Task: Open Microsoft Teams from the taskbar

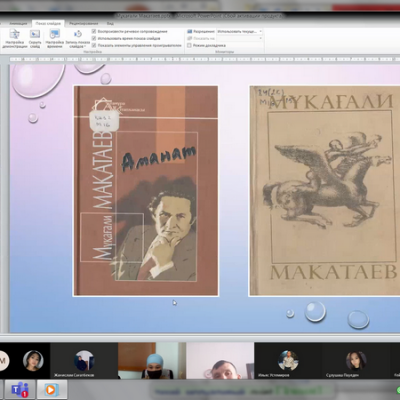Action: [x=19, y=389]
